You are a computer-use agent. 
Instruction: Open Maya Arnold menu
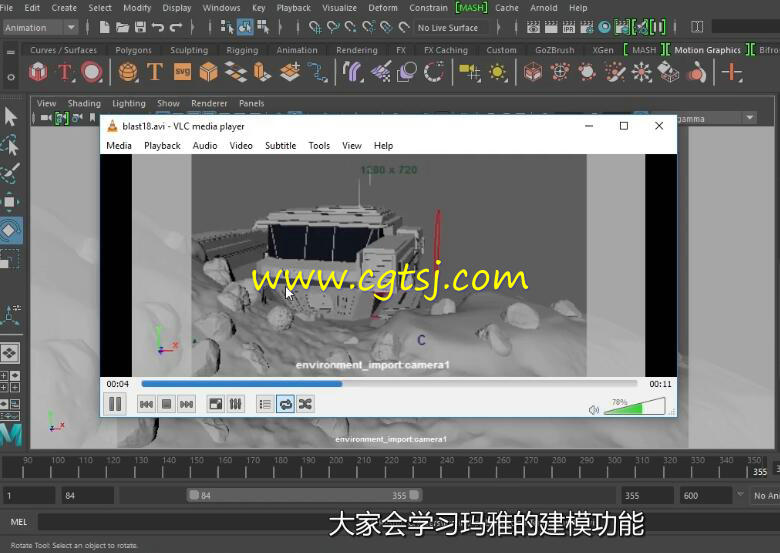[x=544, y=8]
